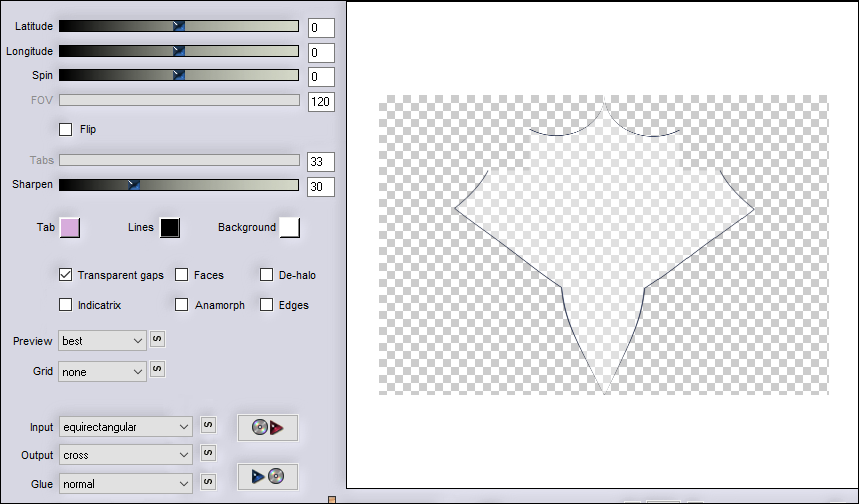Open the Grid dropdown set to none
Viewport: 859px width, 504px height.
click(102, 372)
